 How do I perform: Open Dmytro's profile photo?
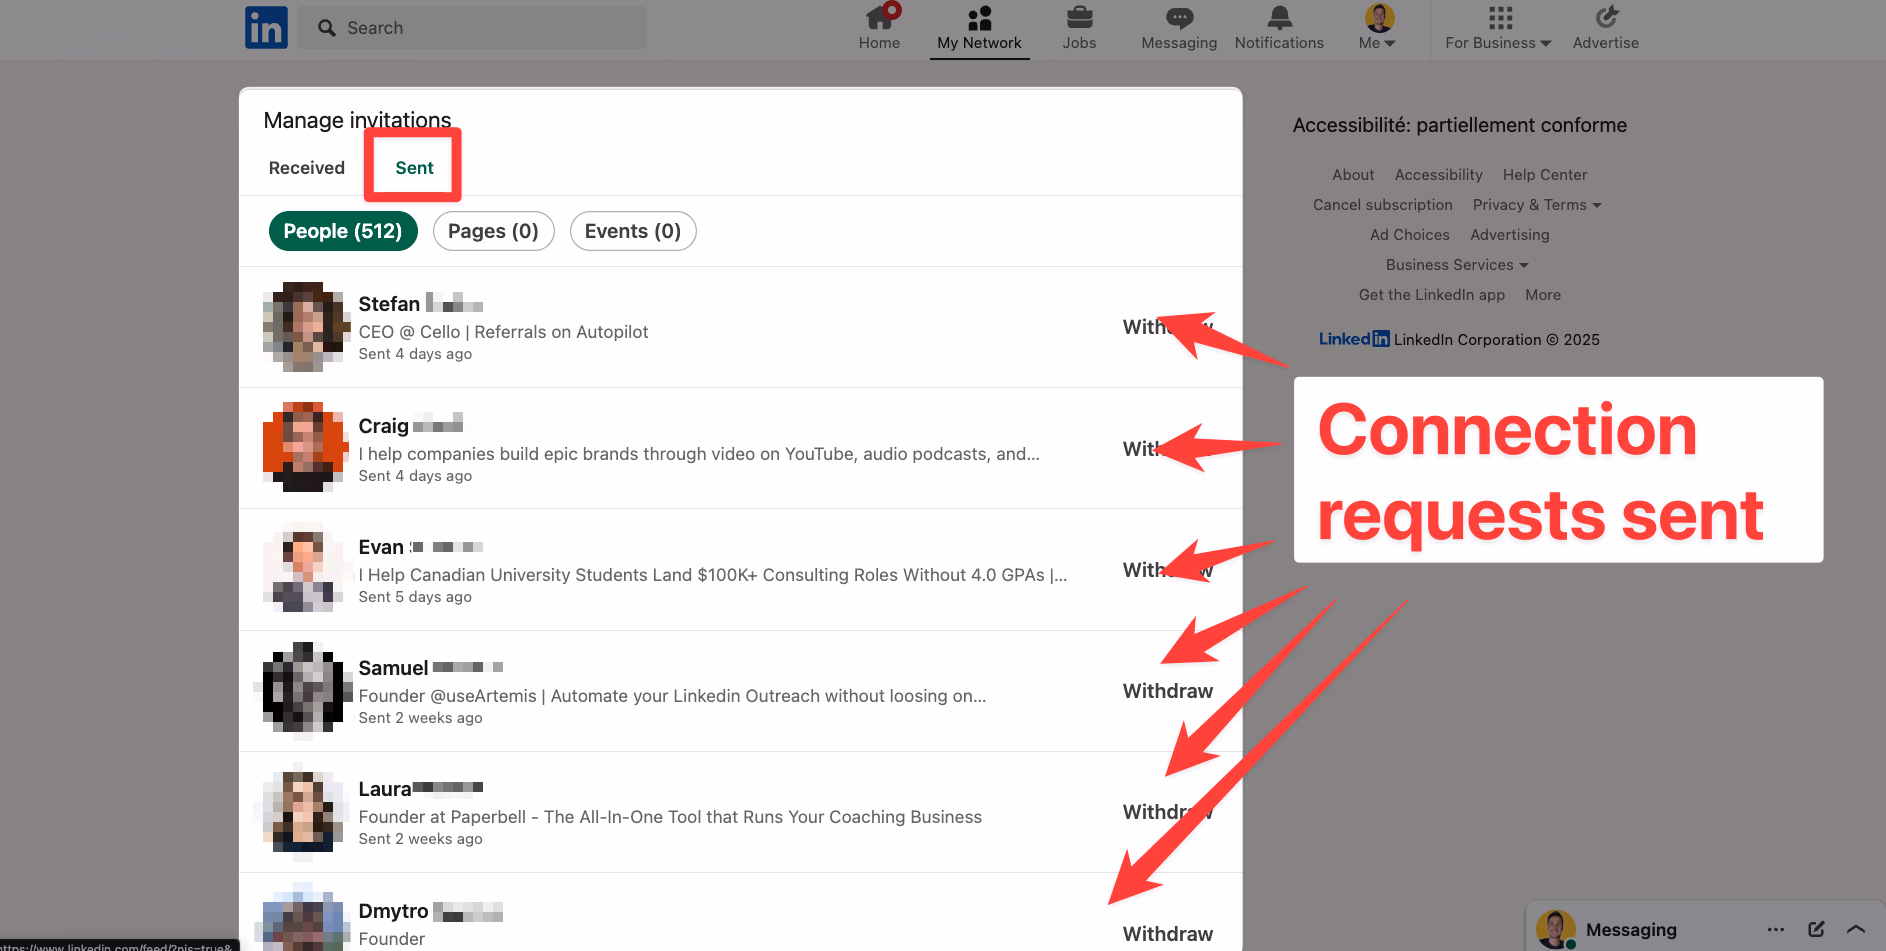(303, 919)
